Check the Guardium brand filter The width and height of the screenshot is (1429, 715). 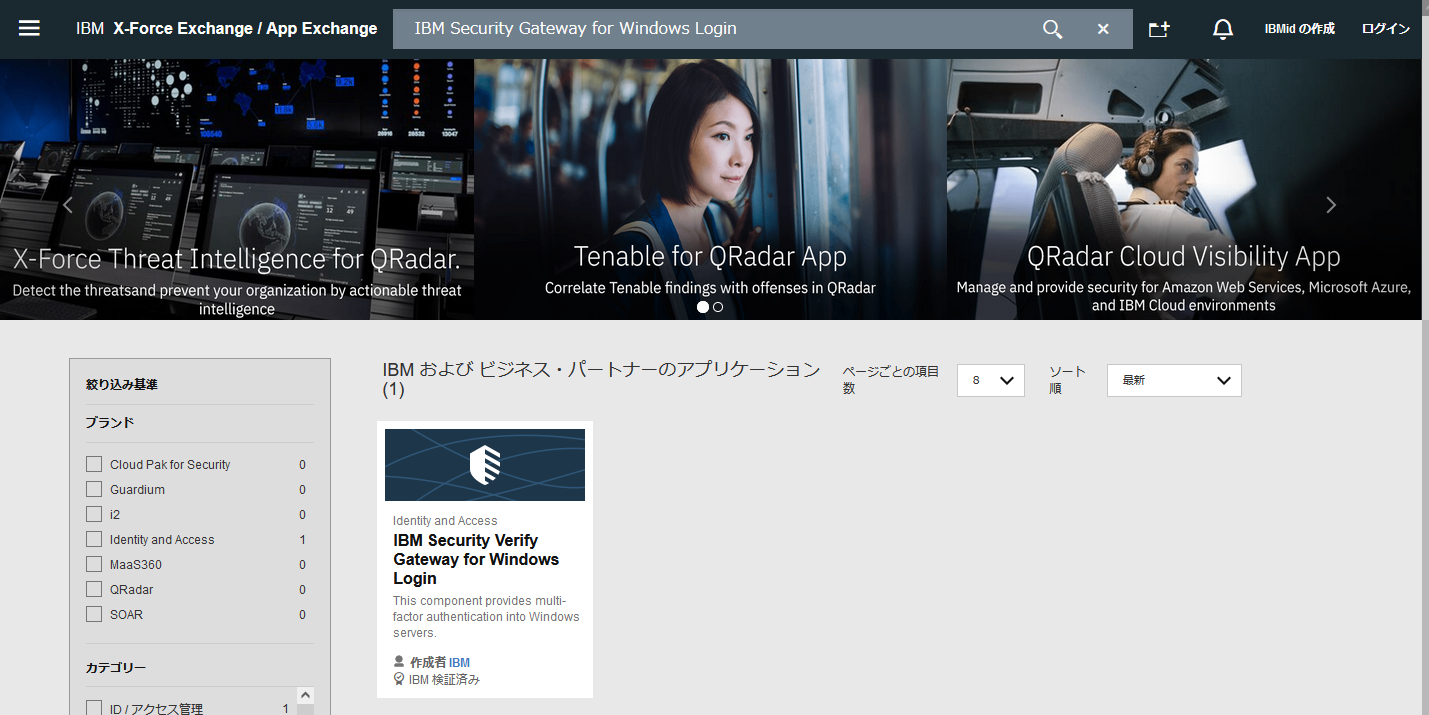[94, 489]
